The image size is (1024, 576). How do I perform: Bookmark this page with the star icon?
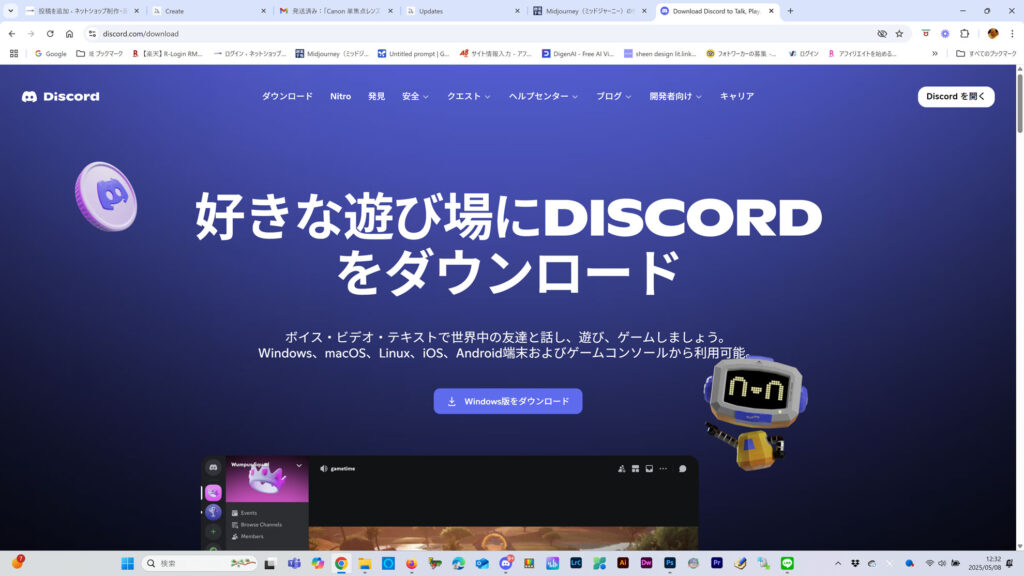pyautogui.click(x=899, y=34)
